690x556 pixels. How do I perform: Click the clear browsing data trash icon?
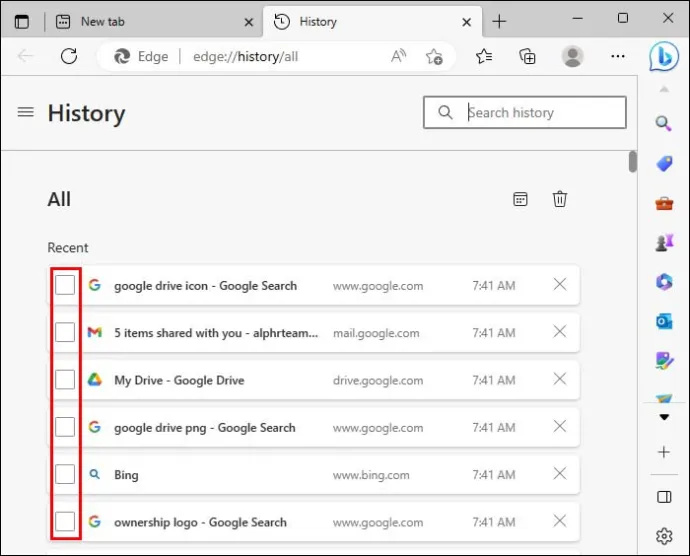[560, 199]
